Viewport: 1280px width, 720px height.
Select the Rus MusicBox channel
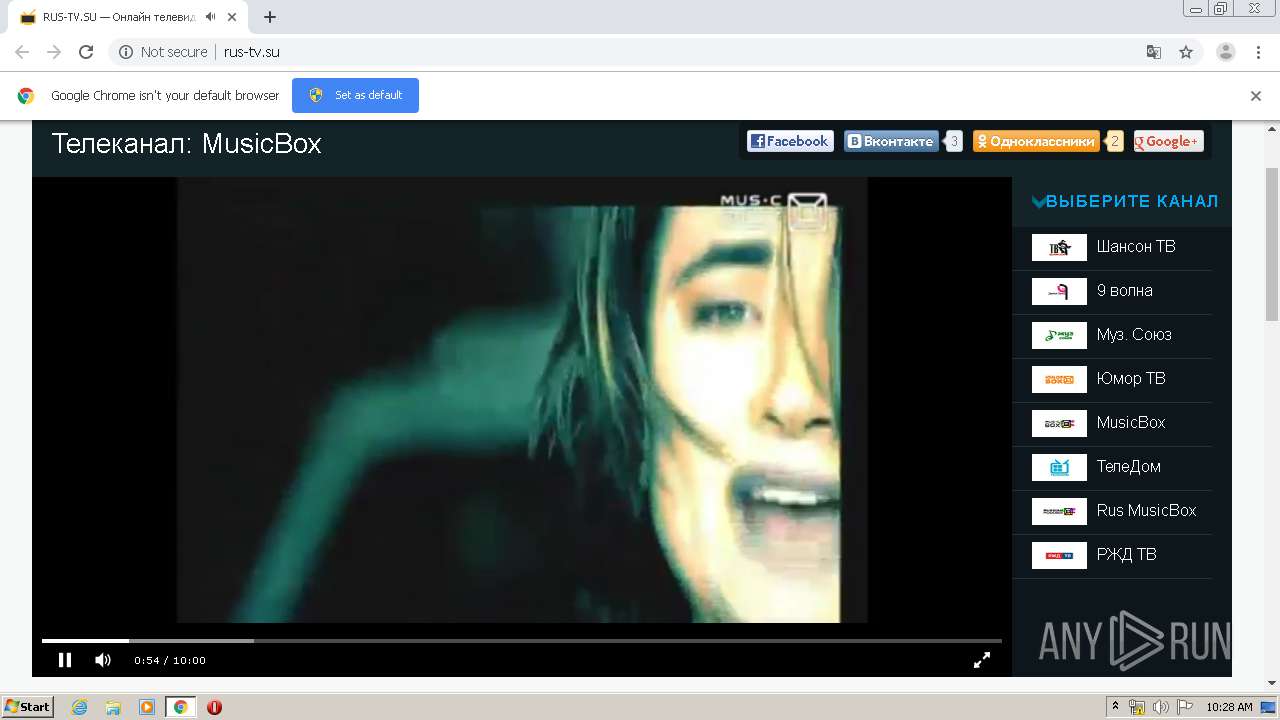pos(1146,511)
